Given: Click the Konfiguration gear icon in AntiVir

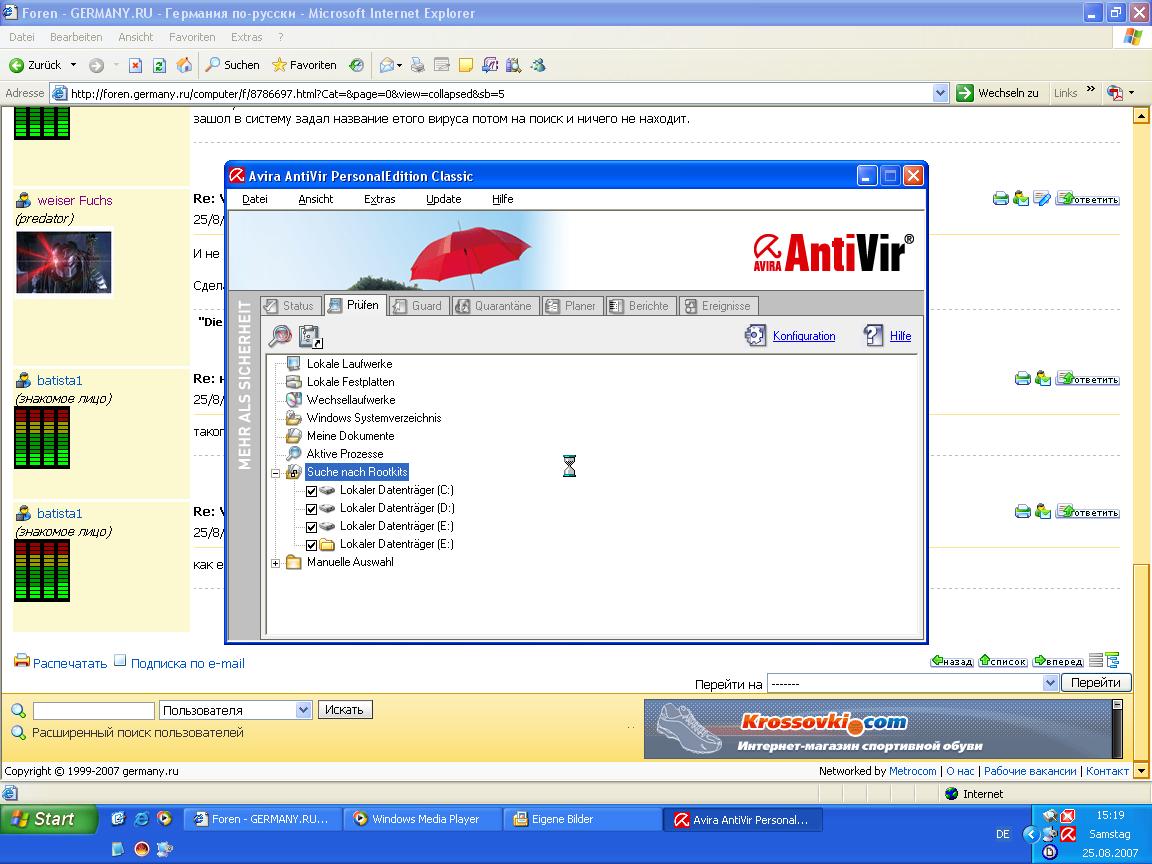Looking at the screenshot, I should pos(755,336).
